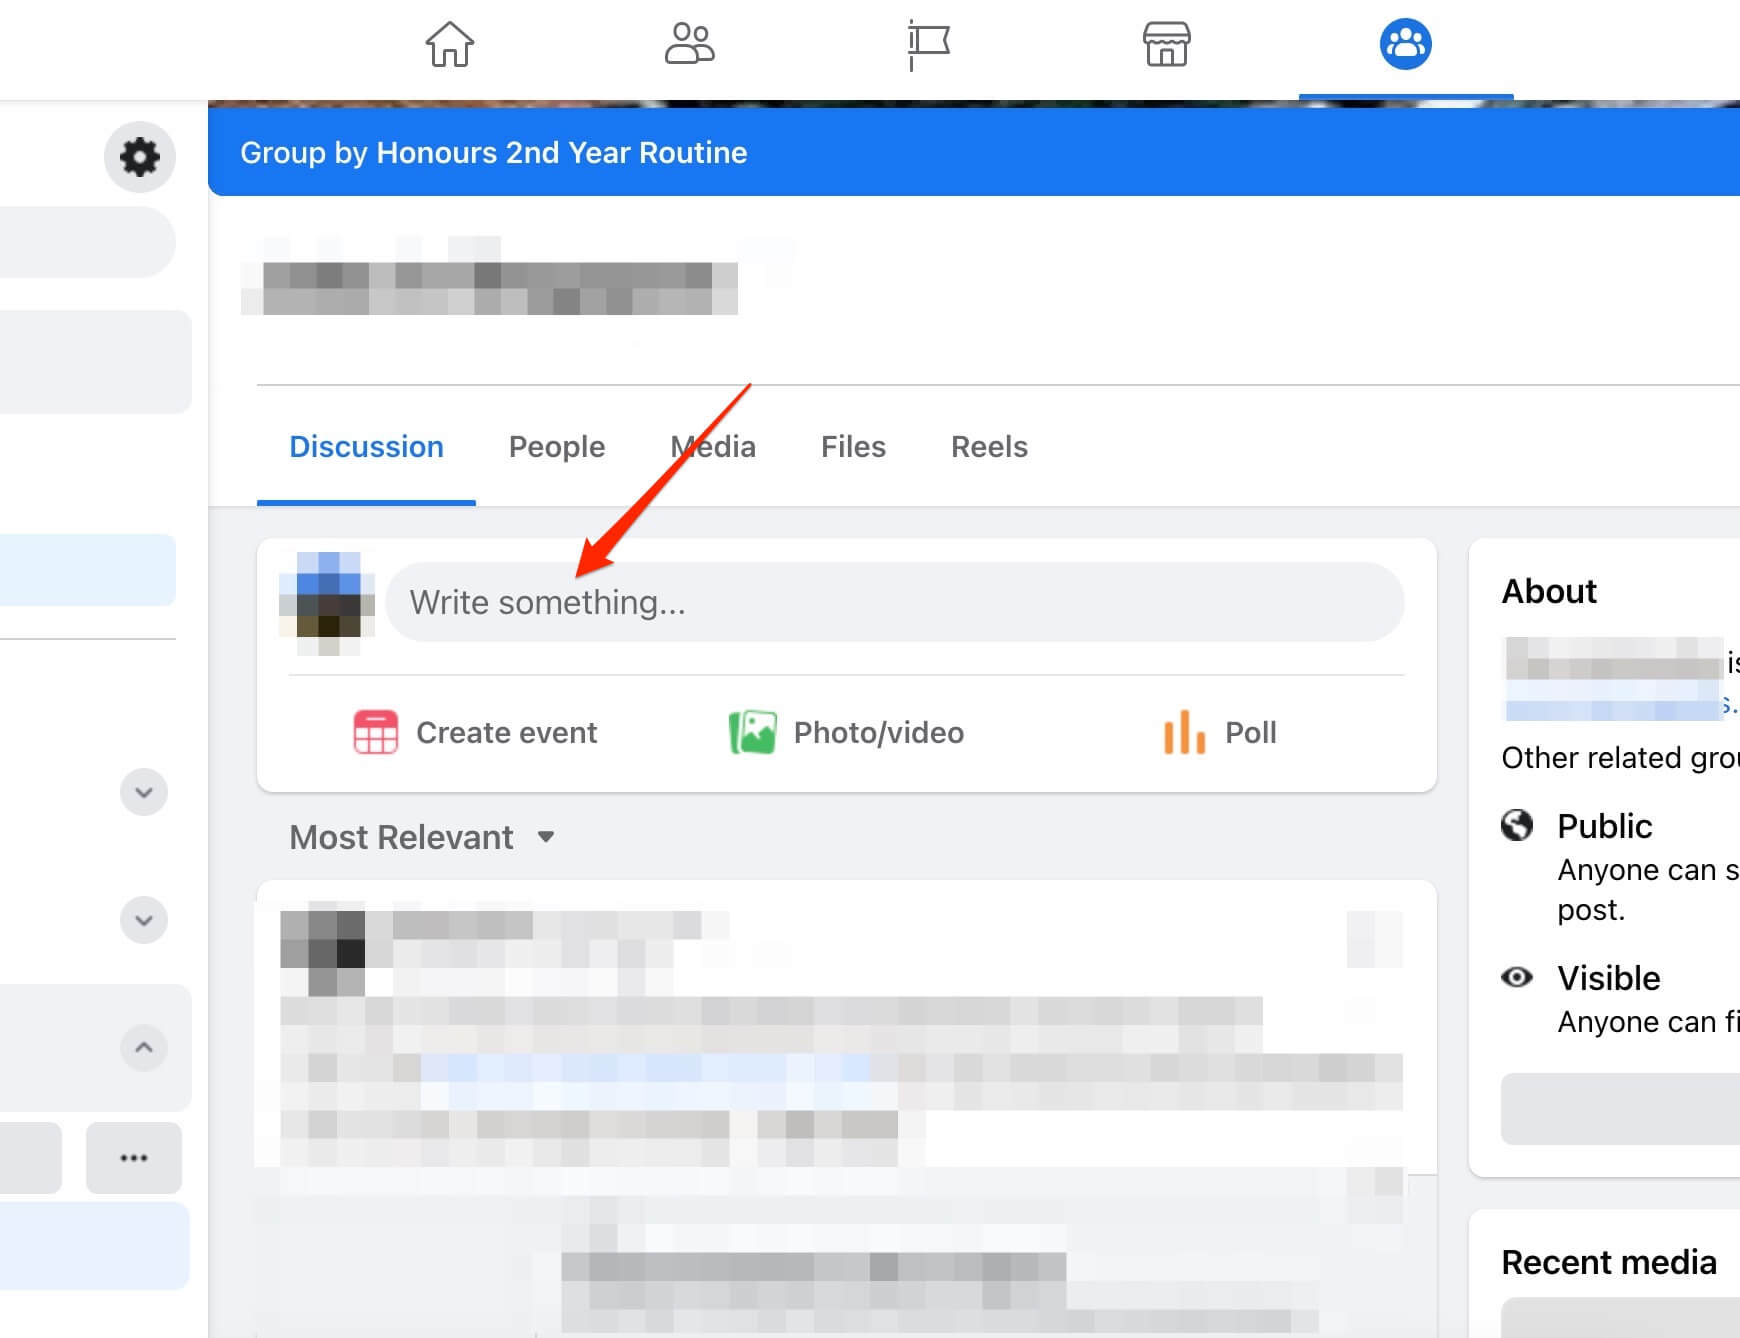Click the Write something post field
This screenshot has width=1740, height=1338.
(x=894, y=602)
